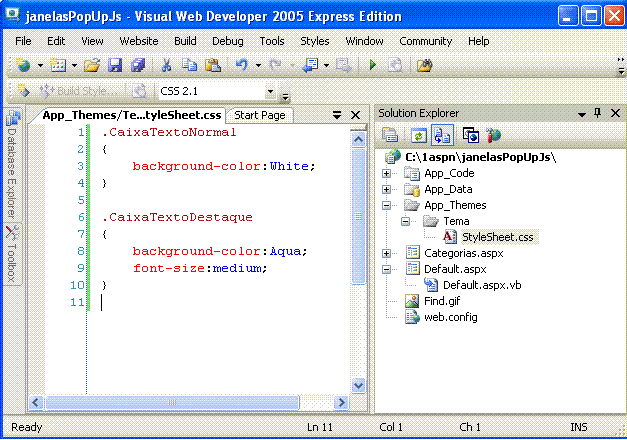Select the App_Themes StyleSheet.css editor tab

click(x=131, y=115)
